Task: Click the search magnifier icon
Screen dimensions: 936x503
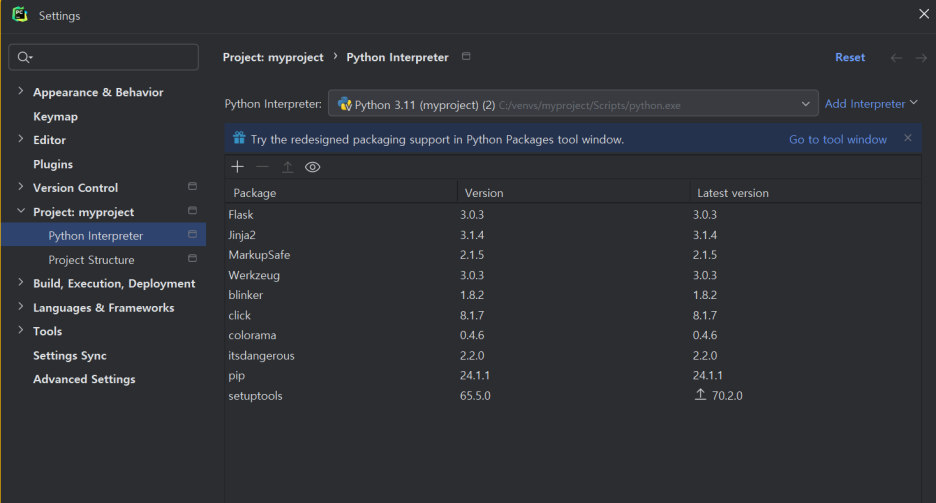Action: click(24, 57)
